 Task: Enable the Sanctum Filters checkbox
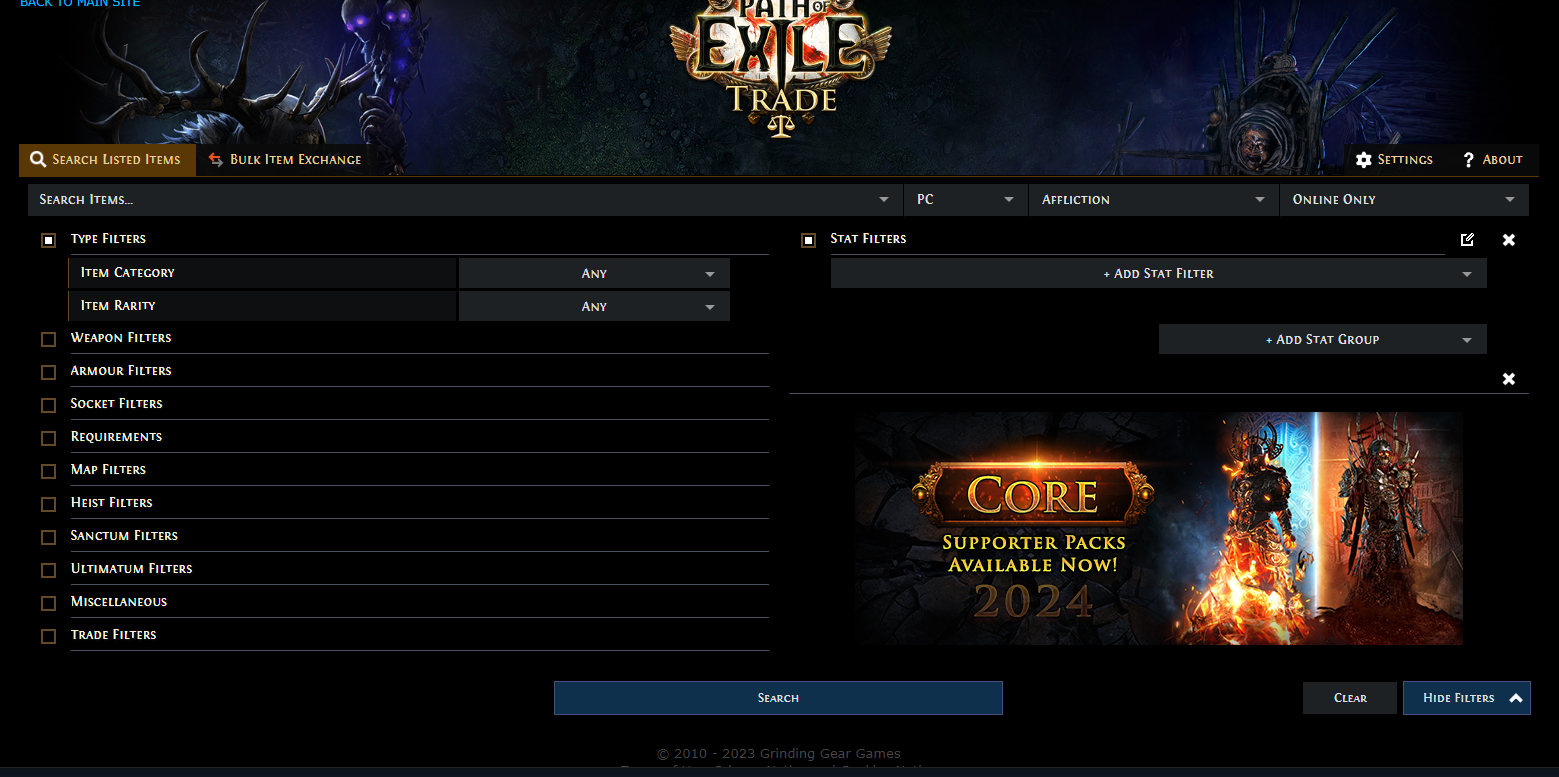click(x=48, y=537)
